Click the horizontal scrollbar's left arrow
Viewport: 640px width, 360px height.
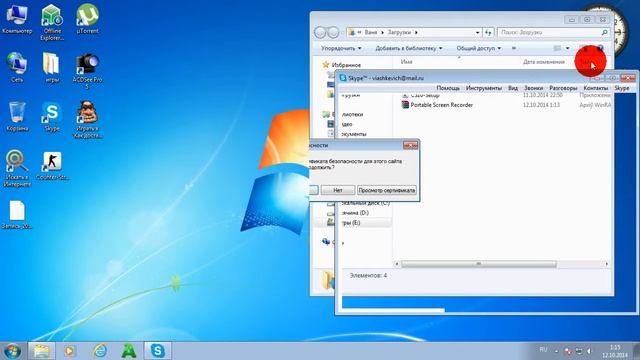pos(397,264)
